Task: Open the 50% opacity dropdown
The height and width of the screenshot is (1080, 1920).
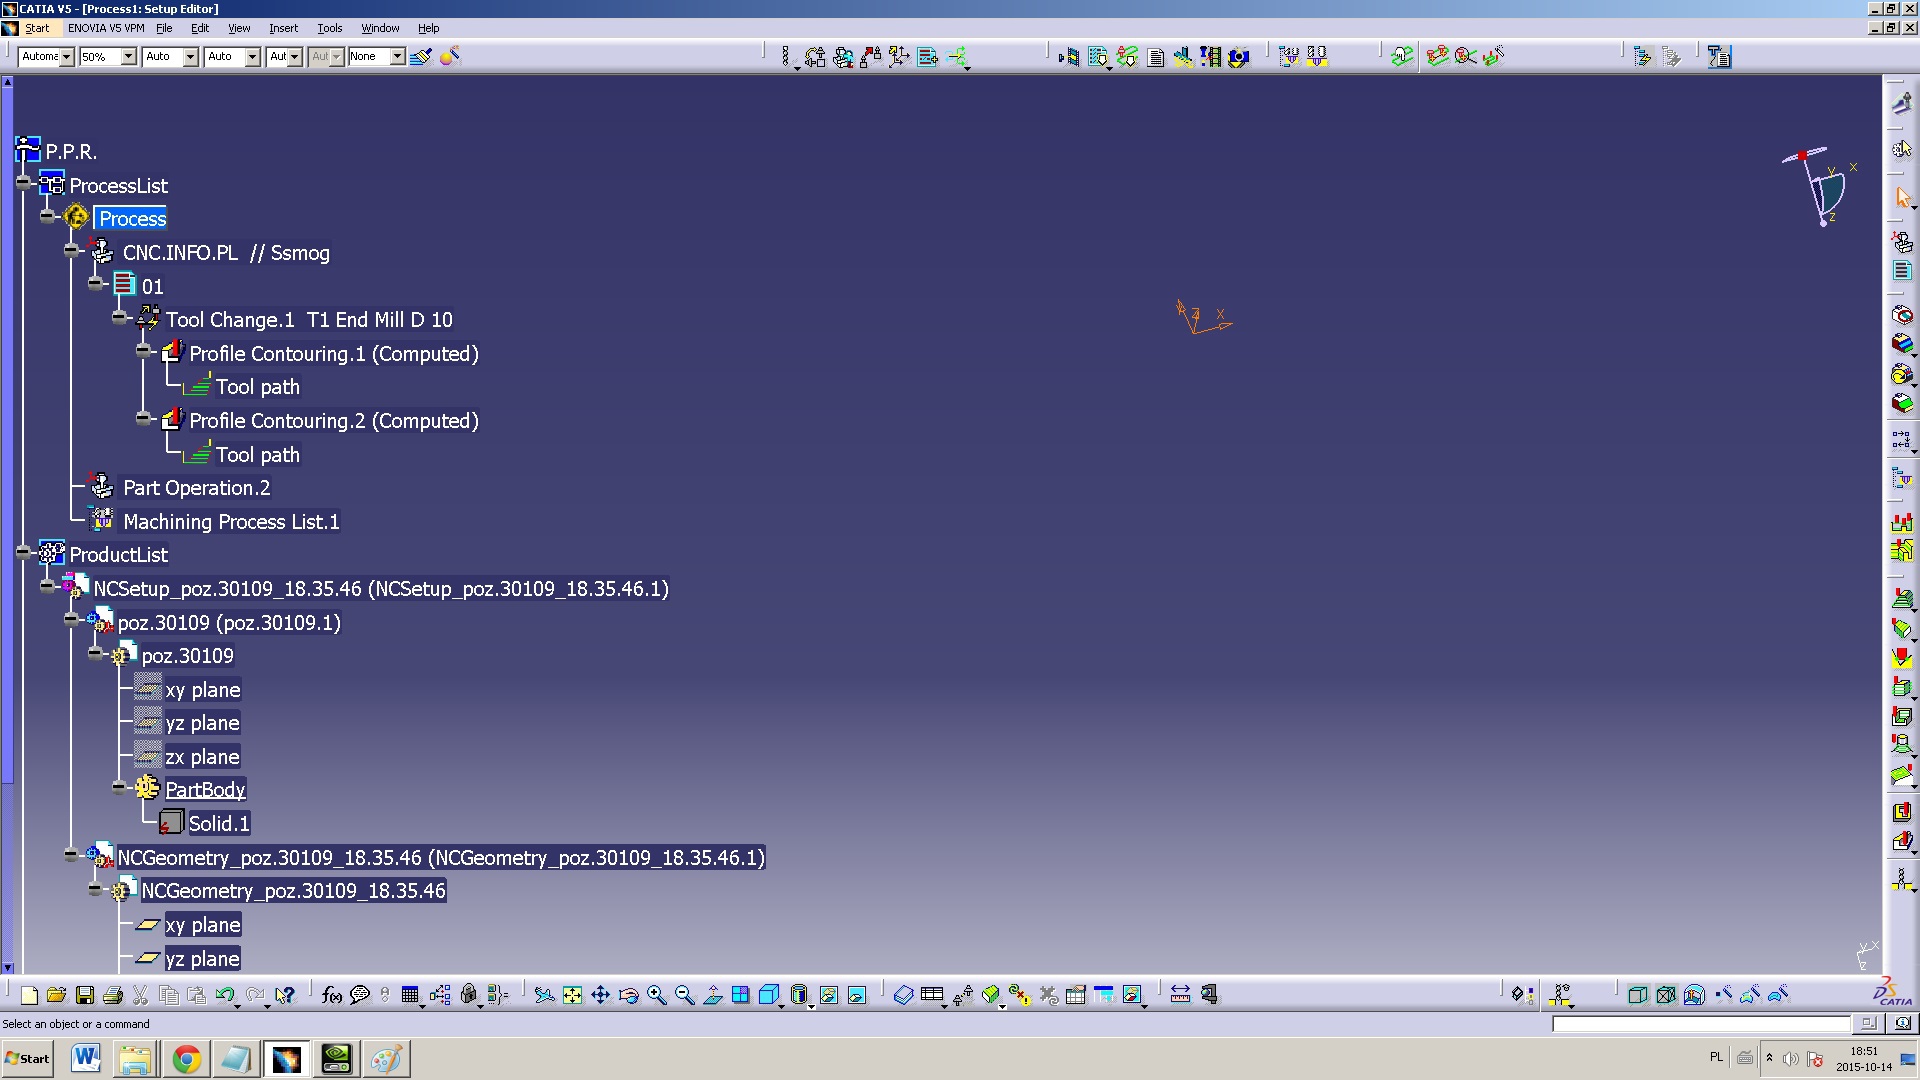Action: [129, 57]
